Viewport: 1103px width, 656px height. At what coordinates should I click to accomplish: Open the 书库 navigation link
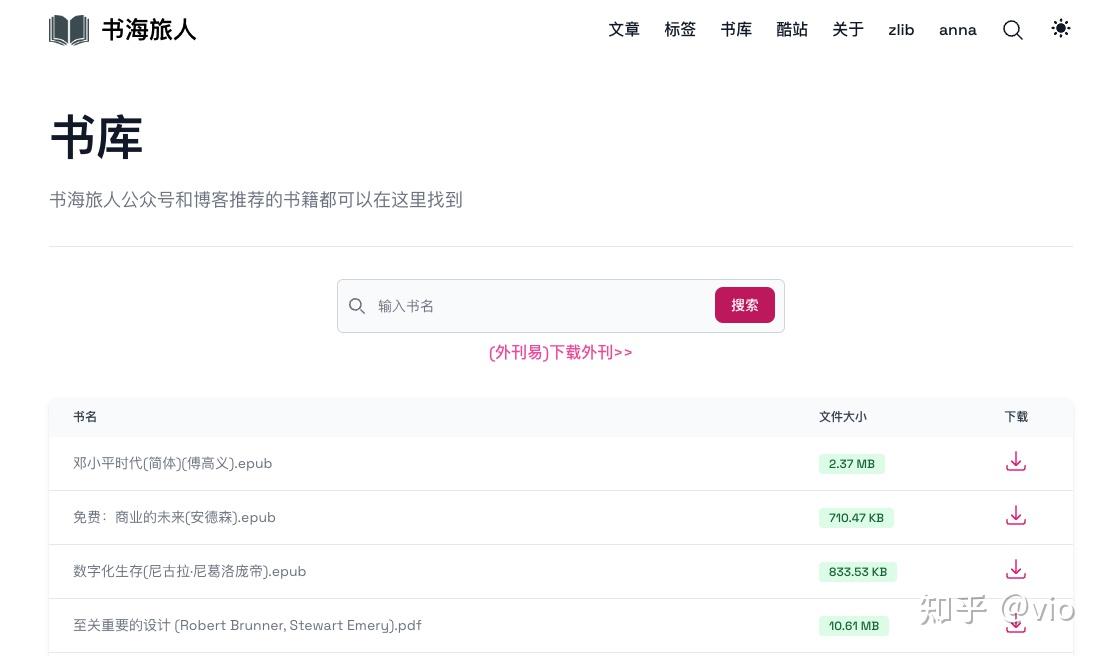pyautogui.click(x=736, y=30)
